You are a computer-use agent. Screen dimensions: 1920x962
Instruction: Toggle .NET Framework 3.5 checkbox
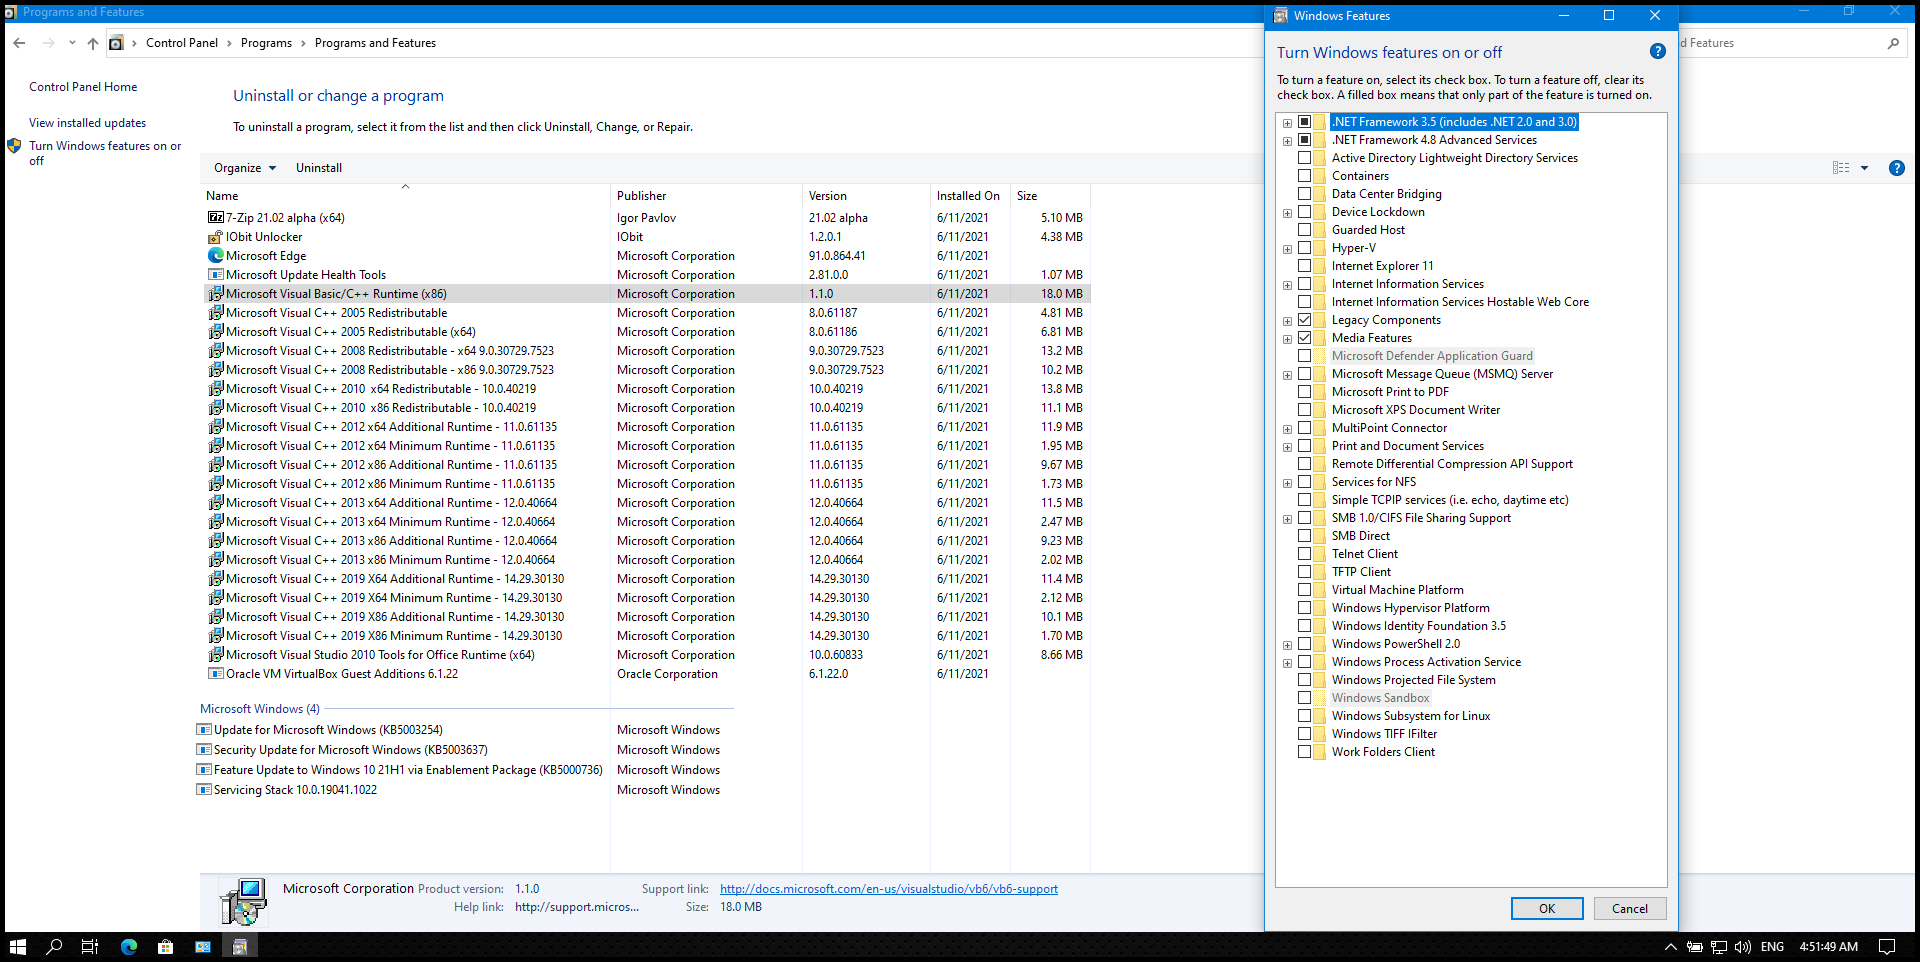(x=1304, y=122)
